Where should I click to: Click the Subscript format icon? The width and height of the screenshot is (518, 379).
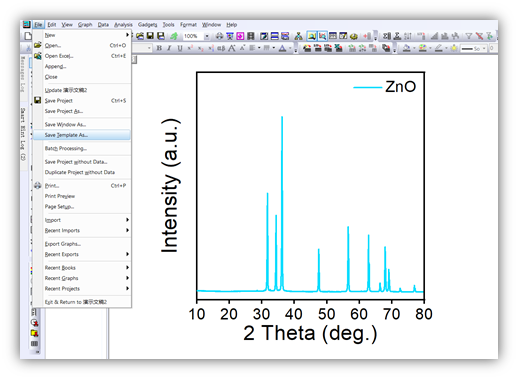pyautogui.click(x=201, y=49)
